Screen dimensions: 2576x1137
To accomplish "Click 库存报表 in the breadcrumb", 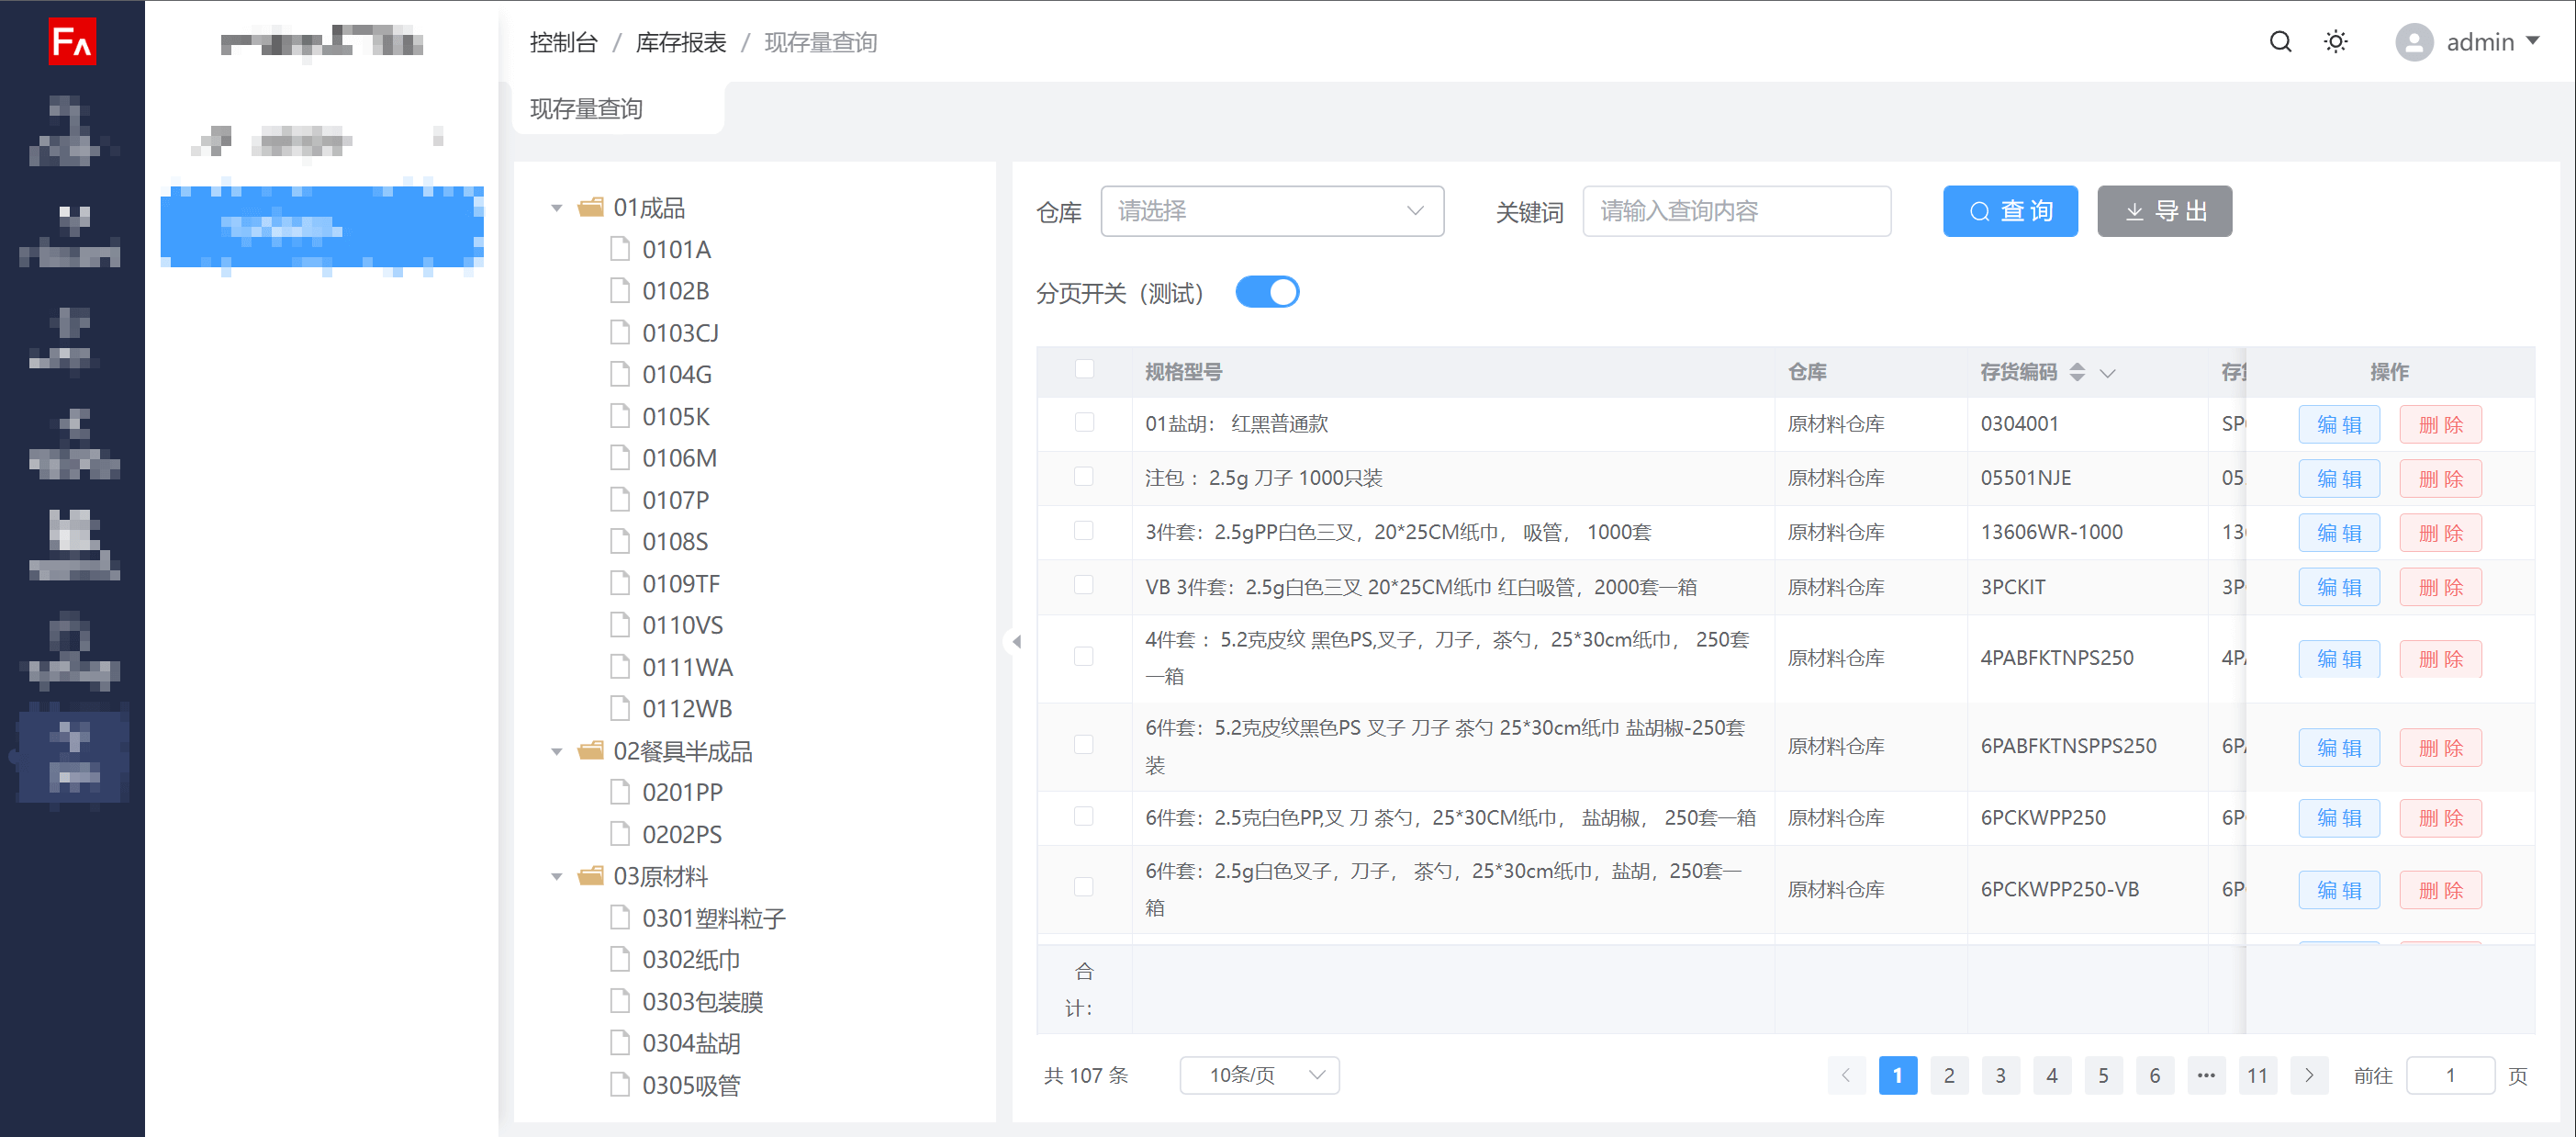I will pyautogui.click(x=681, y=42).
